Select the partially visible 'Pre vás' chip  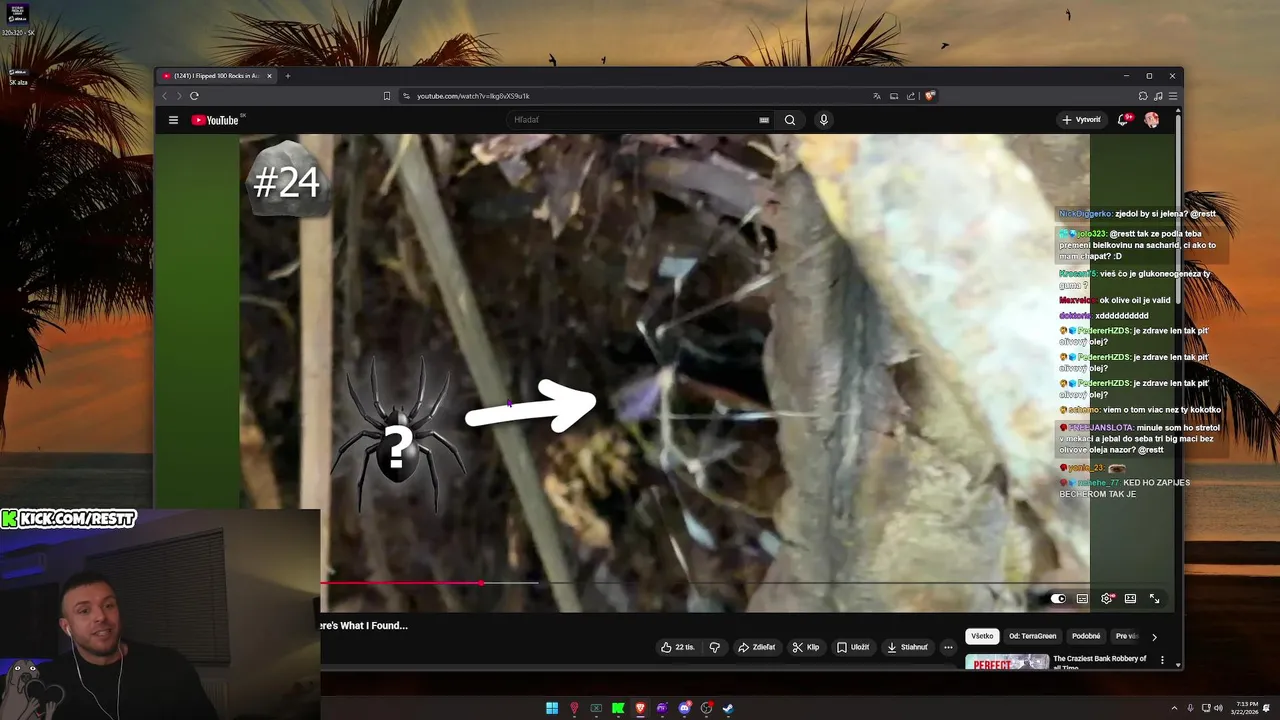1126,636
